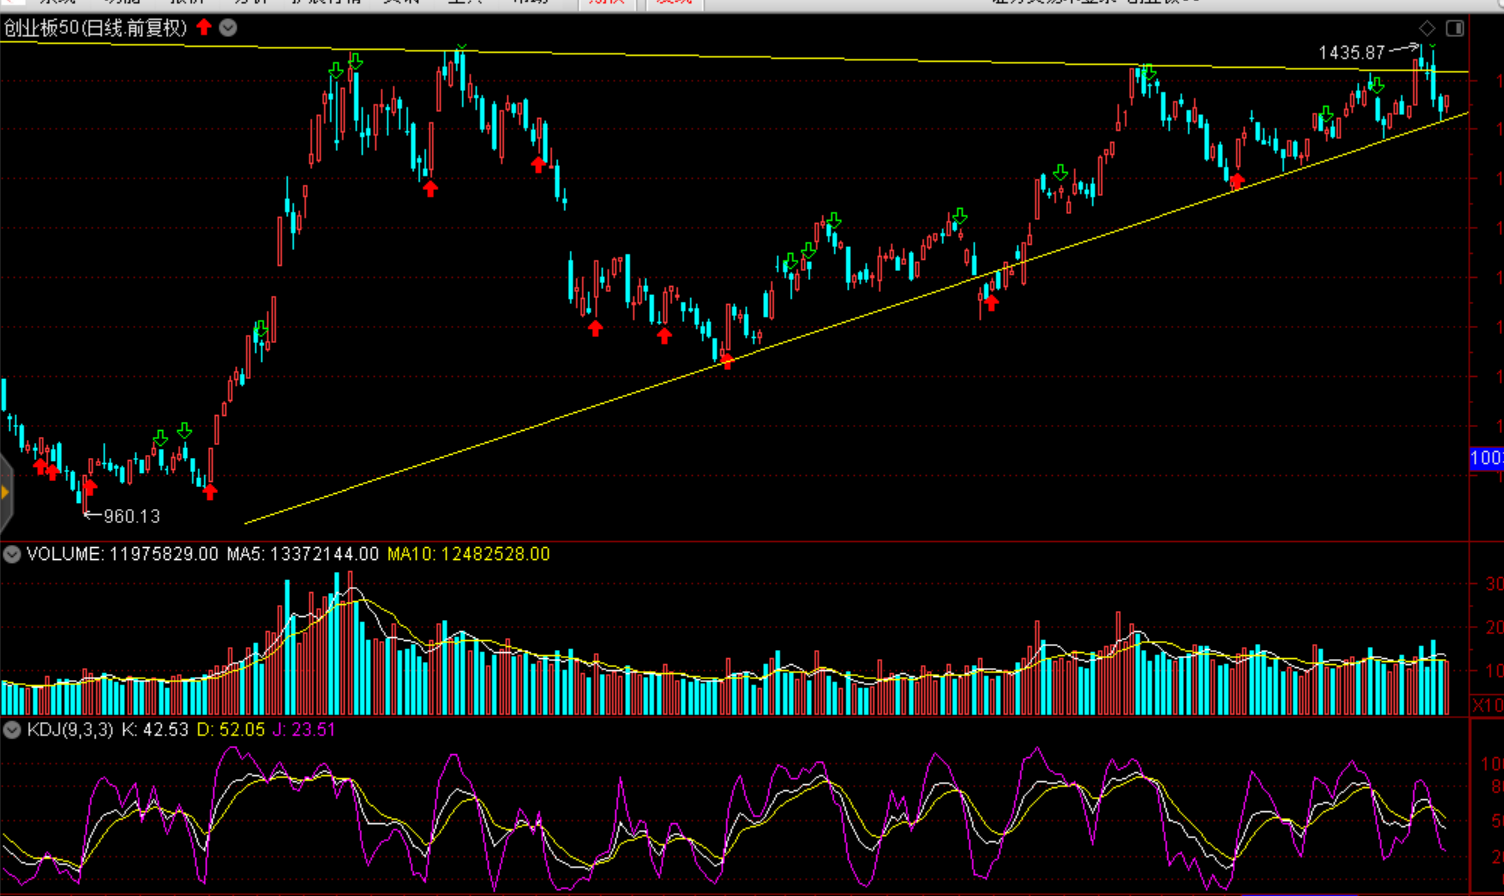Click the 960.13 lowest price label
The height and width of the screenshot is (896, 1504).
coord(131,516)
